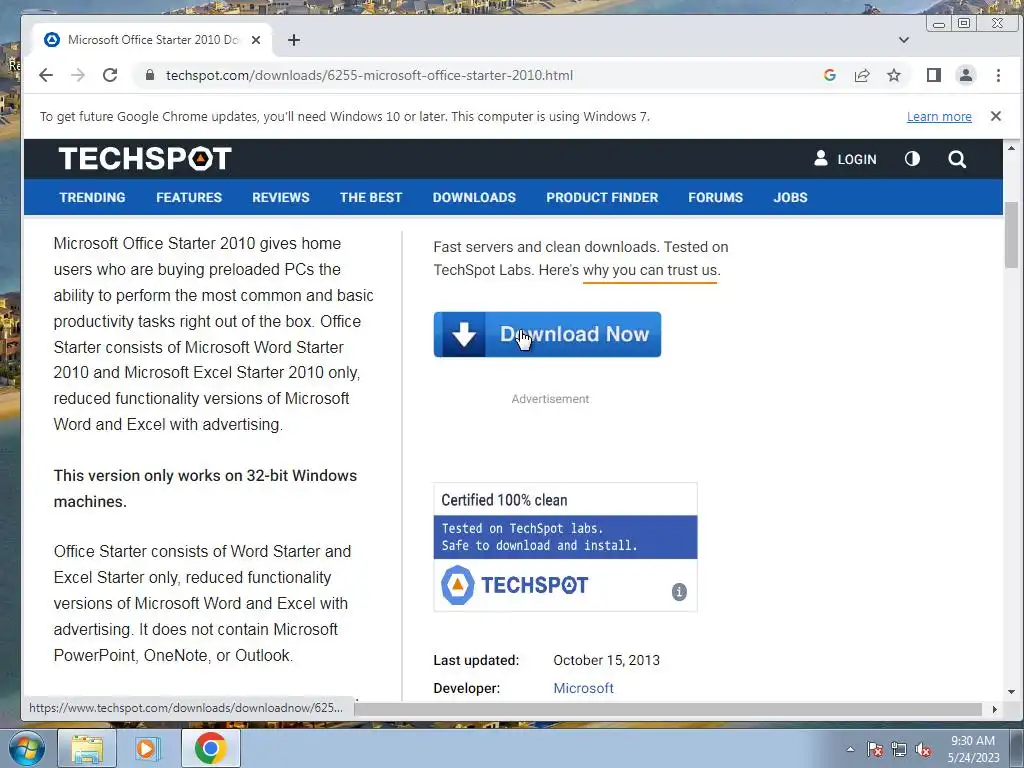Click the vertical scrollbar thumb
This screenshot has width=1024, height=768.
1012,235
